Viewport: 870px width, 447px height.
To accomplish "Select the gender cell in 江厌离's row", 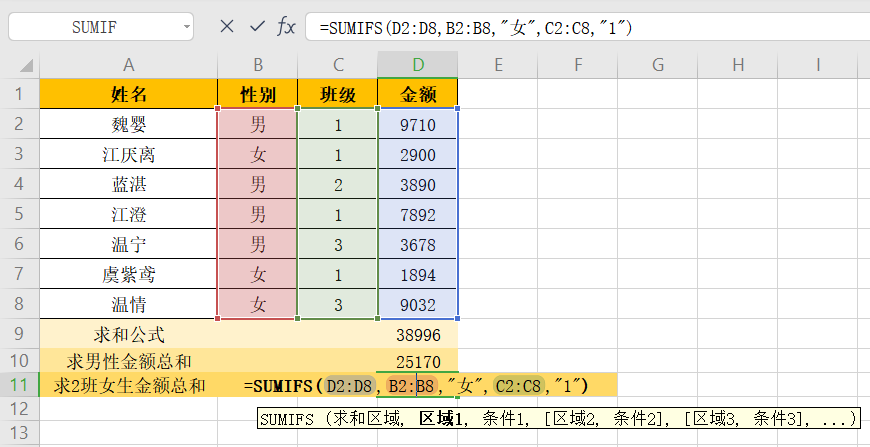I will pyautogui.click(x=257, y=154).
